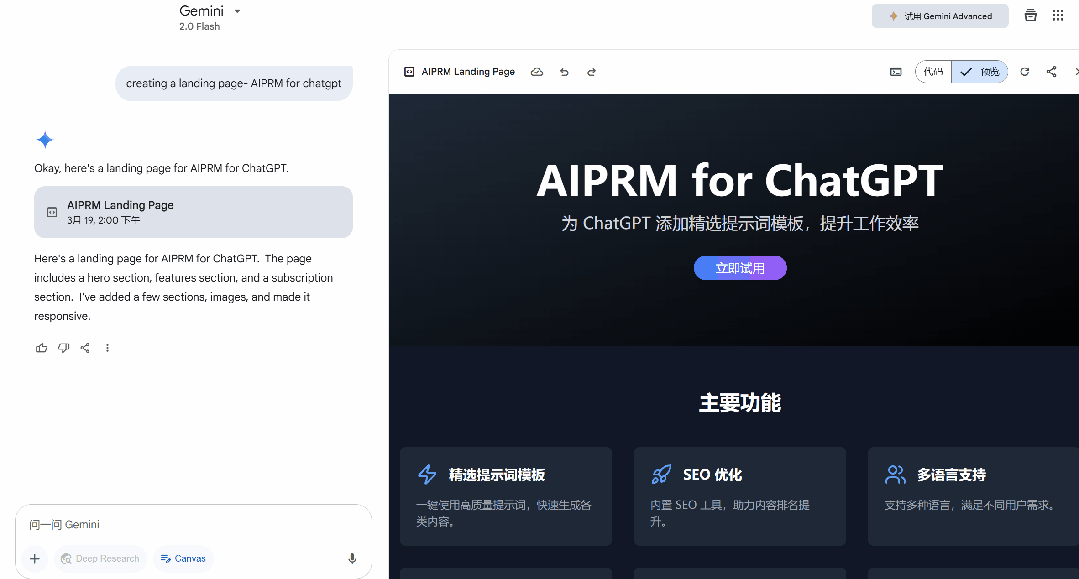
Task: Switch to the preview tab in canvas
Action: (x=980, y=72)
